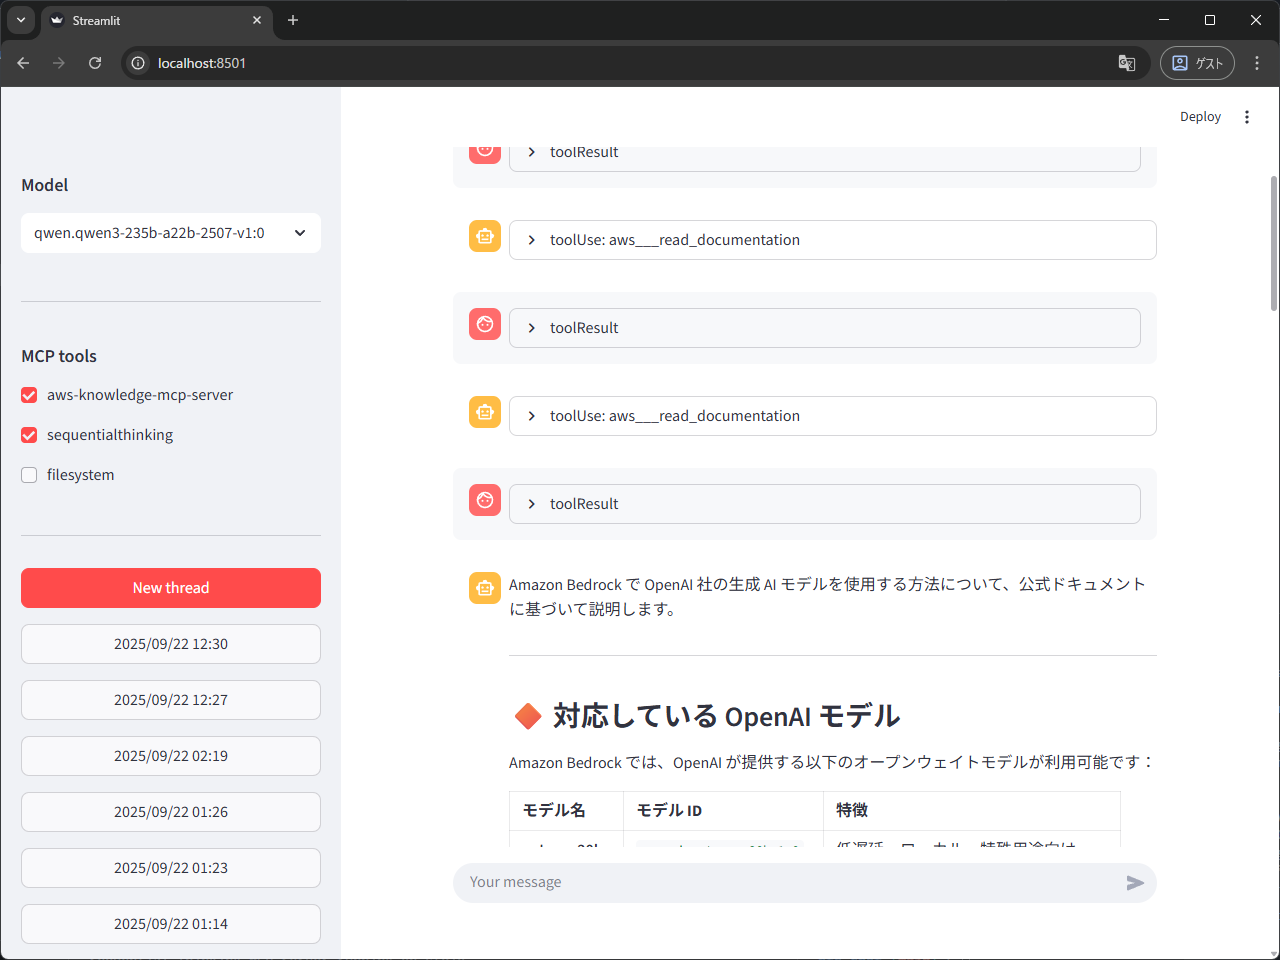Screen dimensions: 1280x960
Task: Click the main page vertical scrollbar
Action: pos(1274,244)
